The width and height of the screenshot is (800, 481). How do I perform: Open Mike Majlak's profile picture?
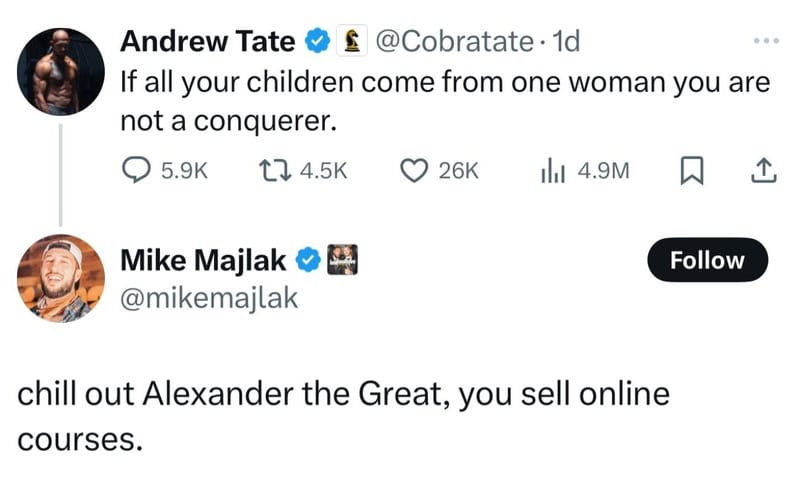61,278
